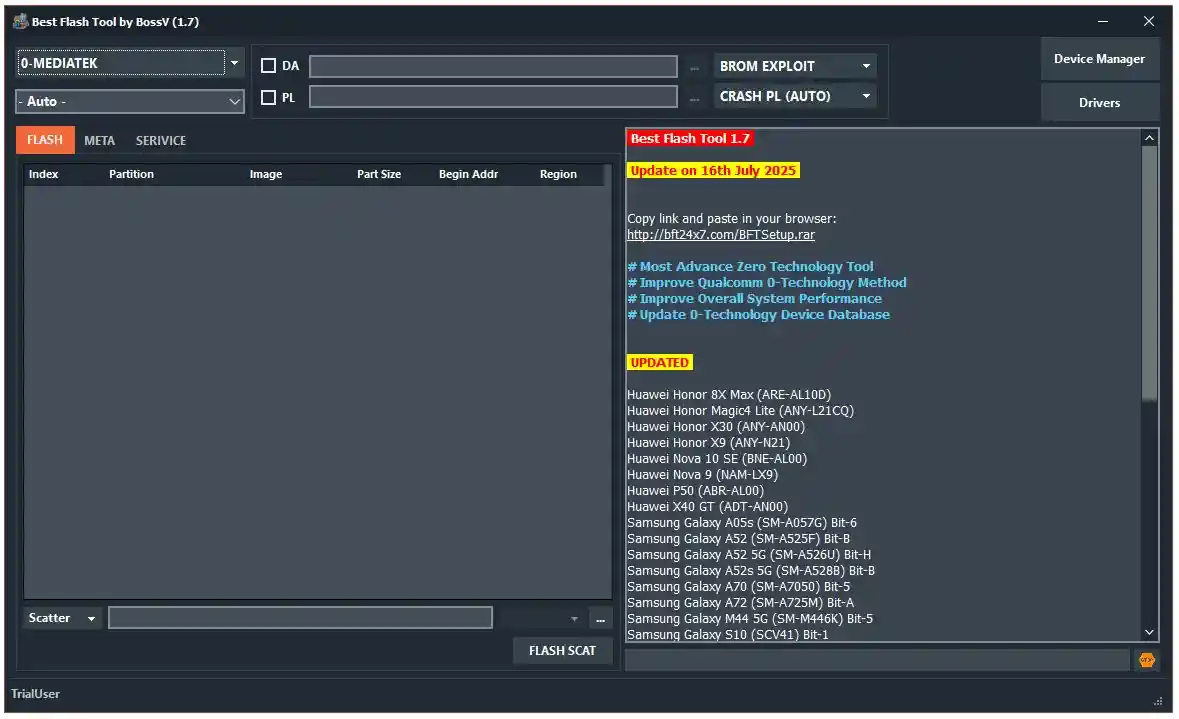The image size is (1179, 719).
Task: Click Improve Qualcomm 0-Technology Method line
Action: [x=767, y=283]
